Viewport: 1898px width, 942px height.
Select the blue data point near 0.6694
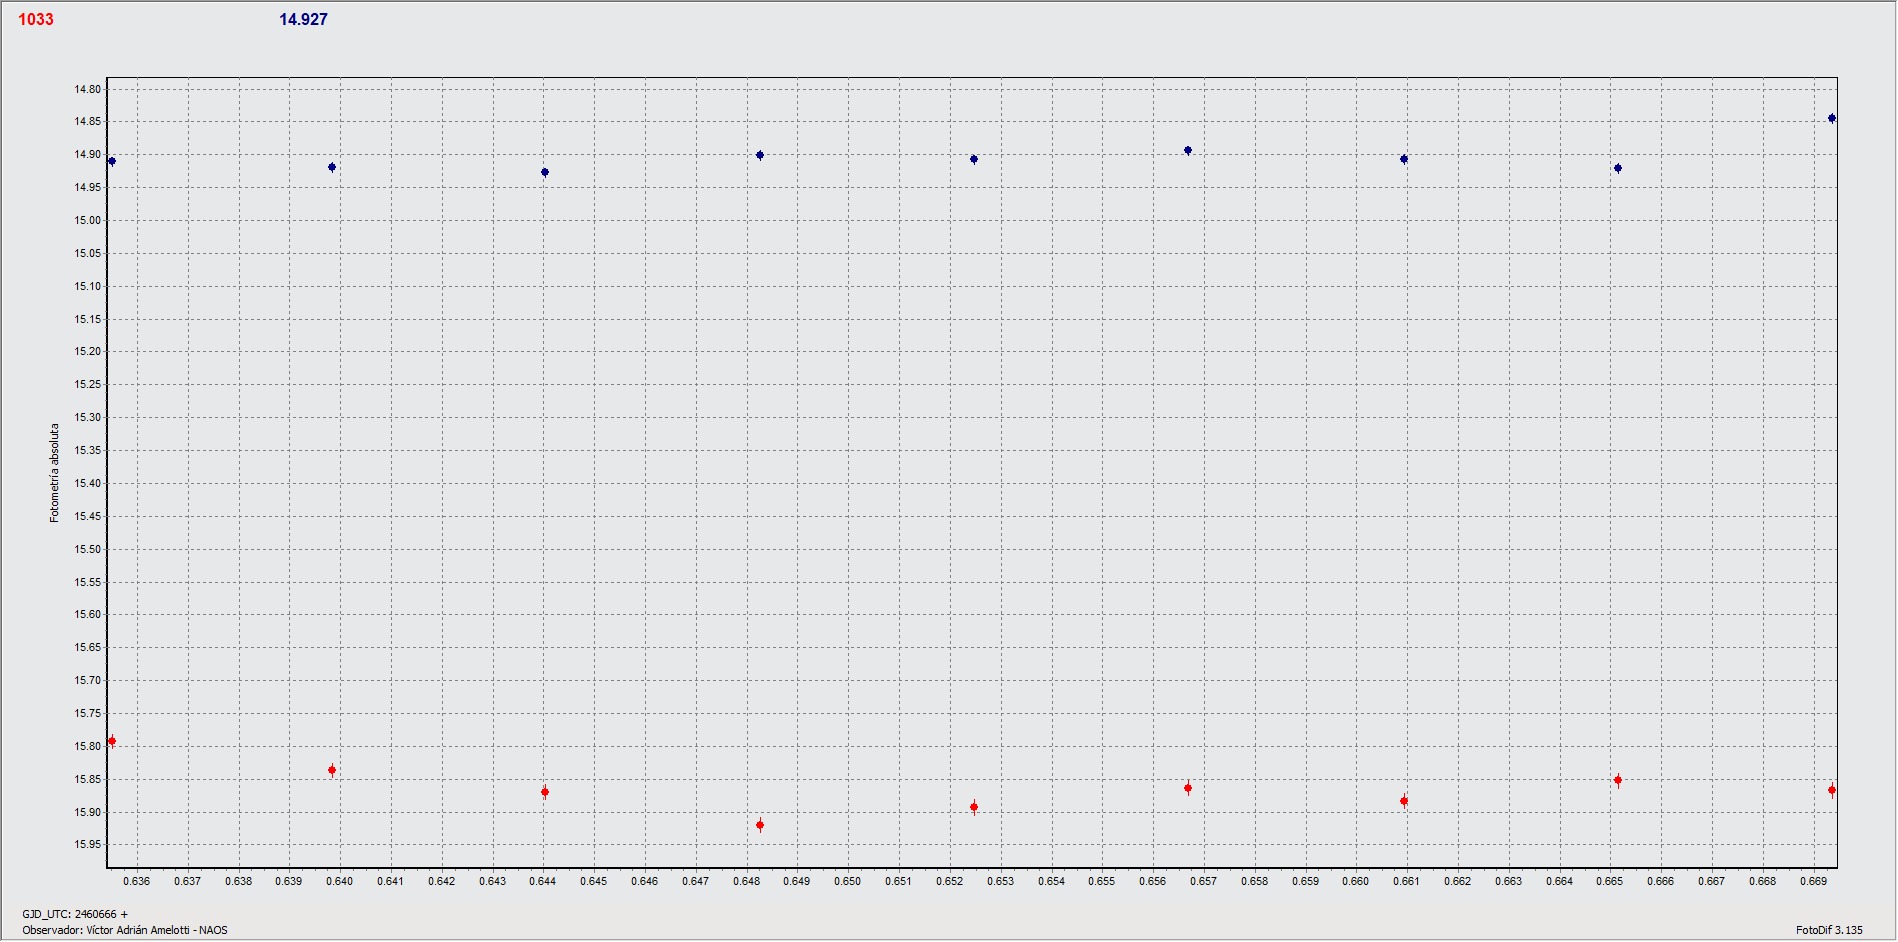point(1832,118)
